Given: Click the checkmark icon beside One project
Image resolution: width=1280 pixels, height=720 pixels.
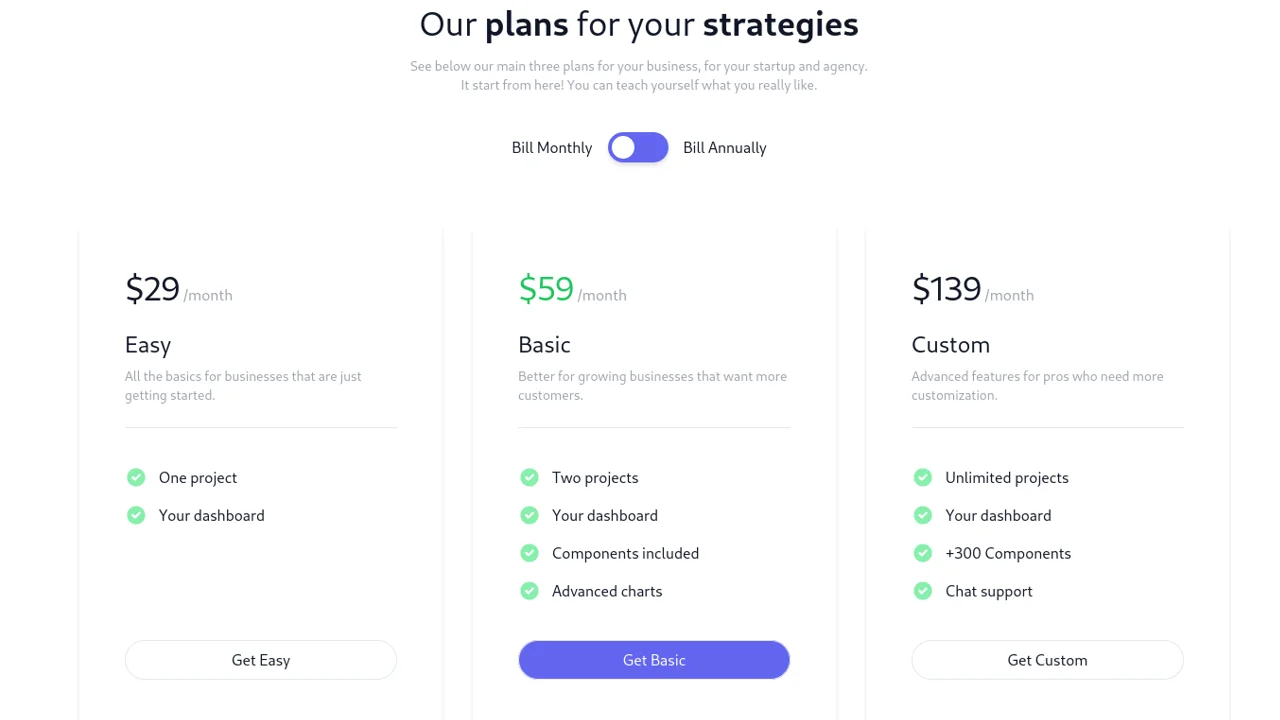Looking at the screenshot, I should 136,477.
